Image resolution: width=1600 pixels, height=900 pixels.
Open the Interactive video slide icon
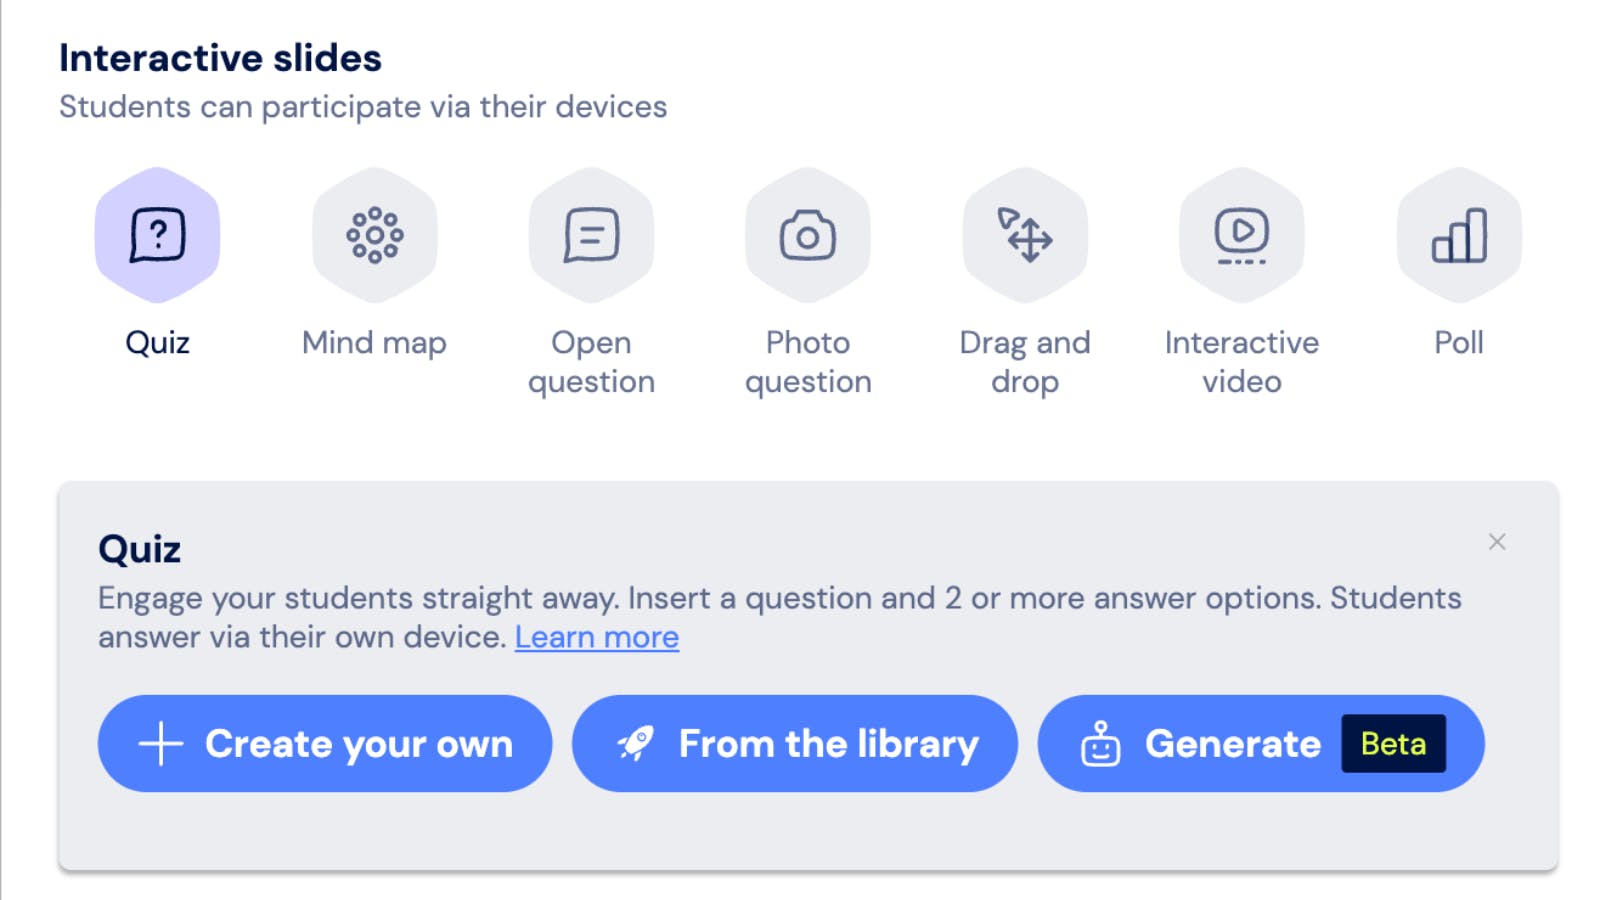[1242, 235]
